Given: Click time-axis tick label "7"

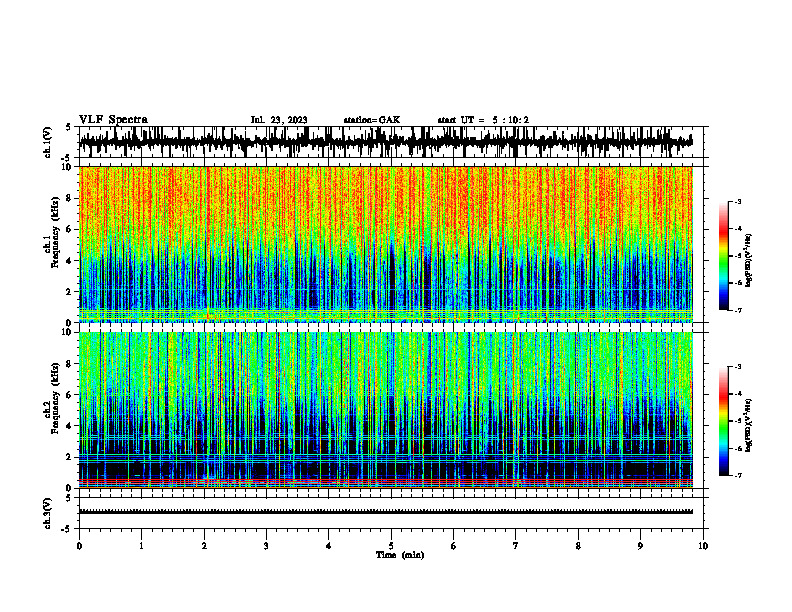Looking at the screenshot, I should [516, 546].
